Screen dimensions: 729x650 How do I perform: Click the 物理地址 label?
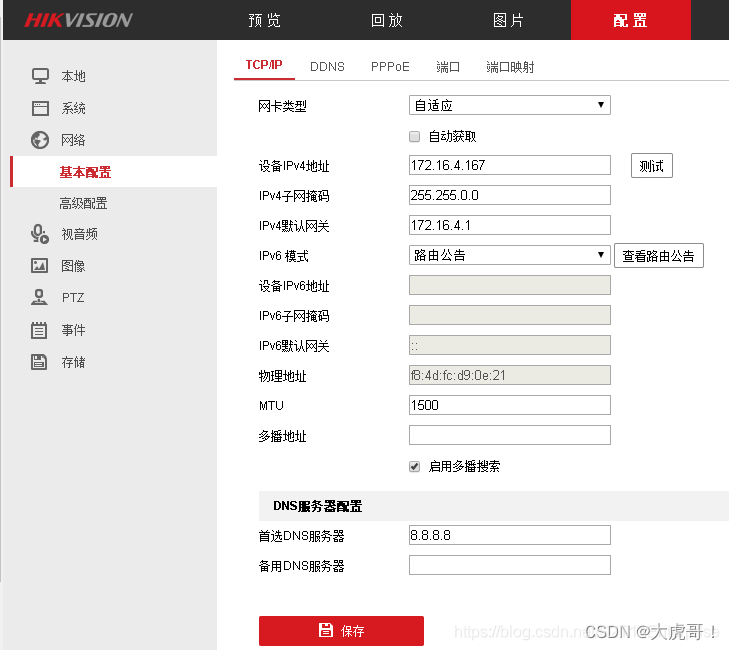coord(282,376)
